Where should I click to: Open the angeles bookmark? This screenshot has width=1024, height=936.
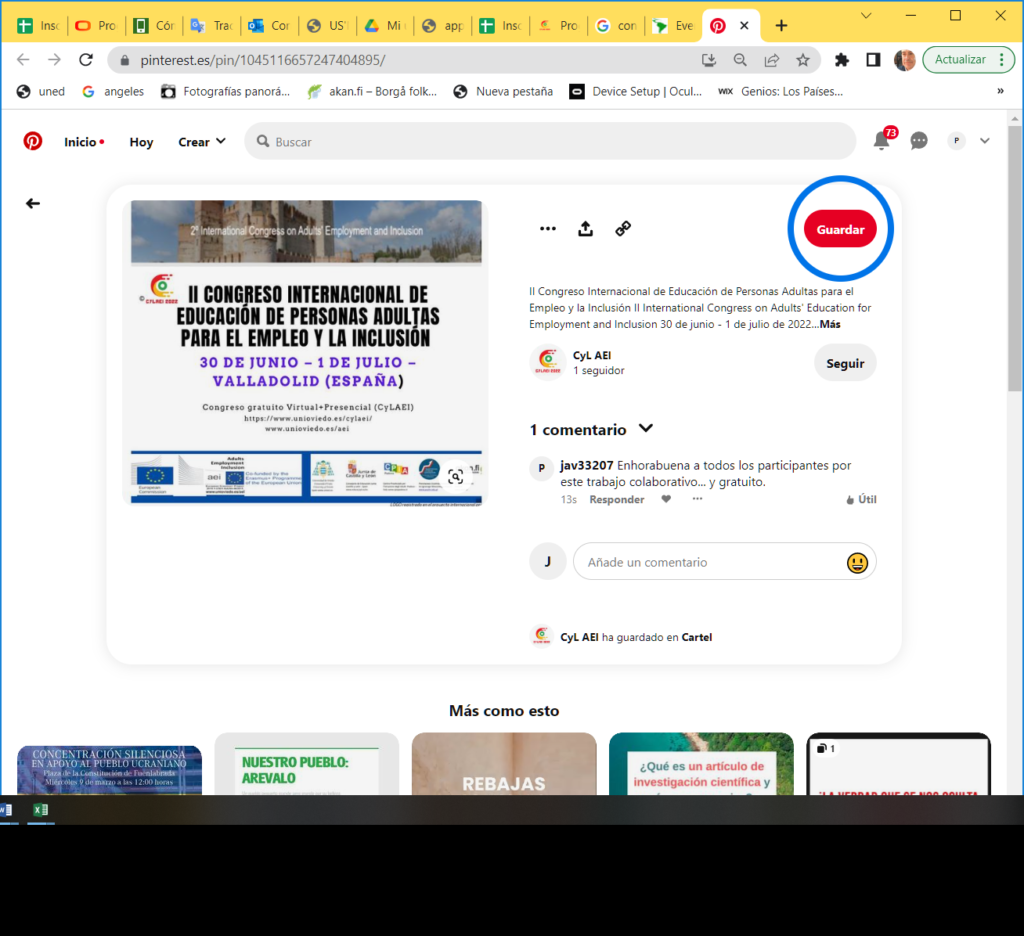click(x=113, y=91)
